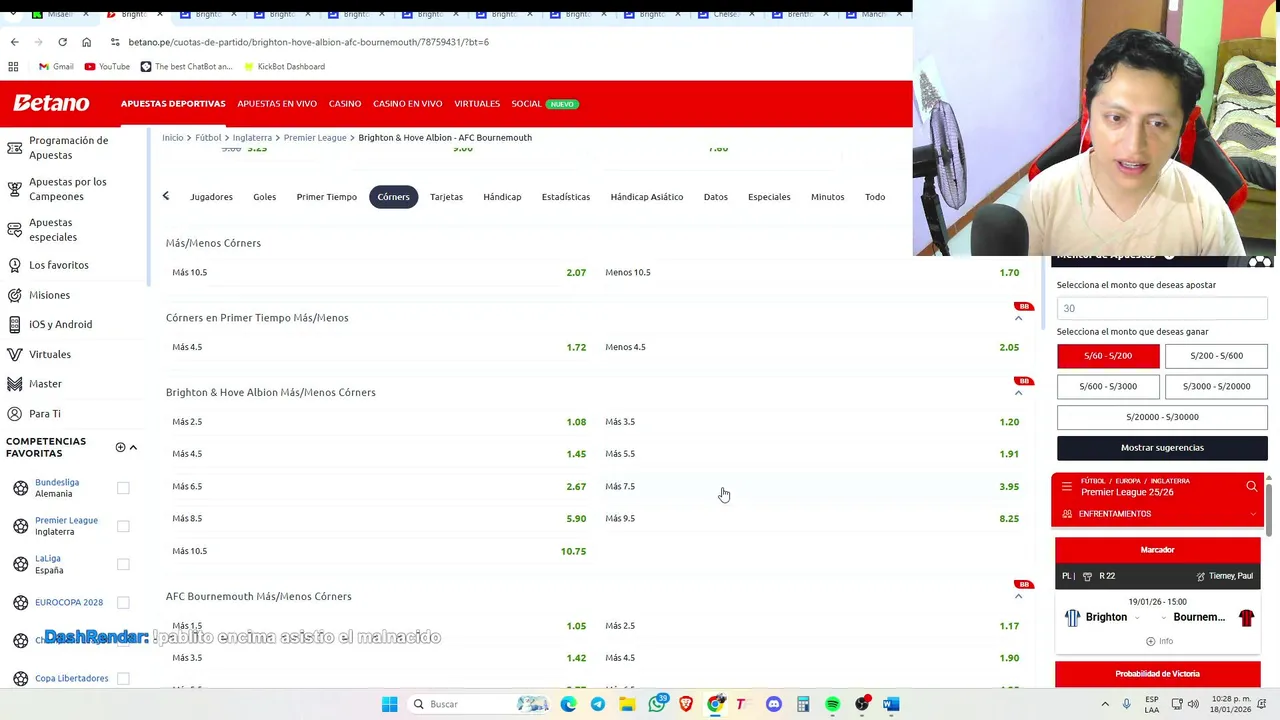This screenshot has width=1280, height=720.
Task: Open the Virtuales top menu item
Action: pos(477,104)
